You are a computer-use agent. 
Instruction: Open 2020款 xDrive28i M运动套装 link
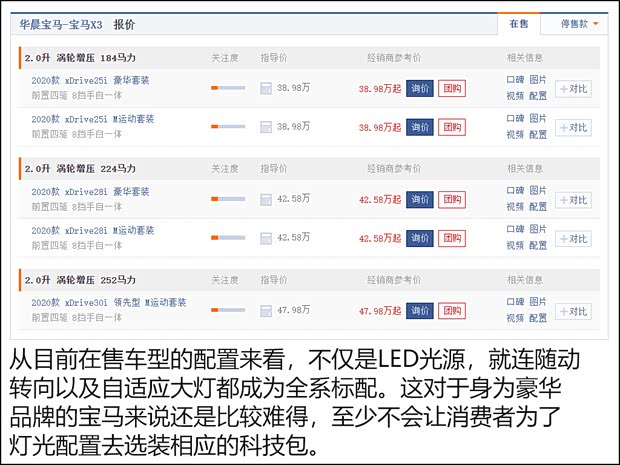click(x=93, y=231)
